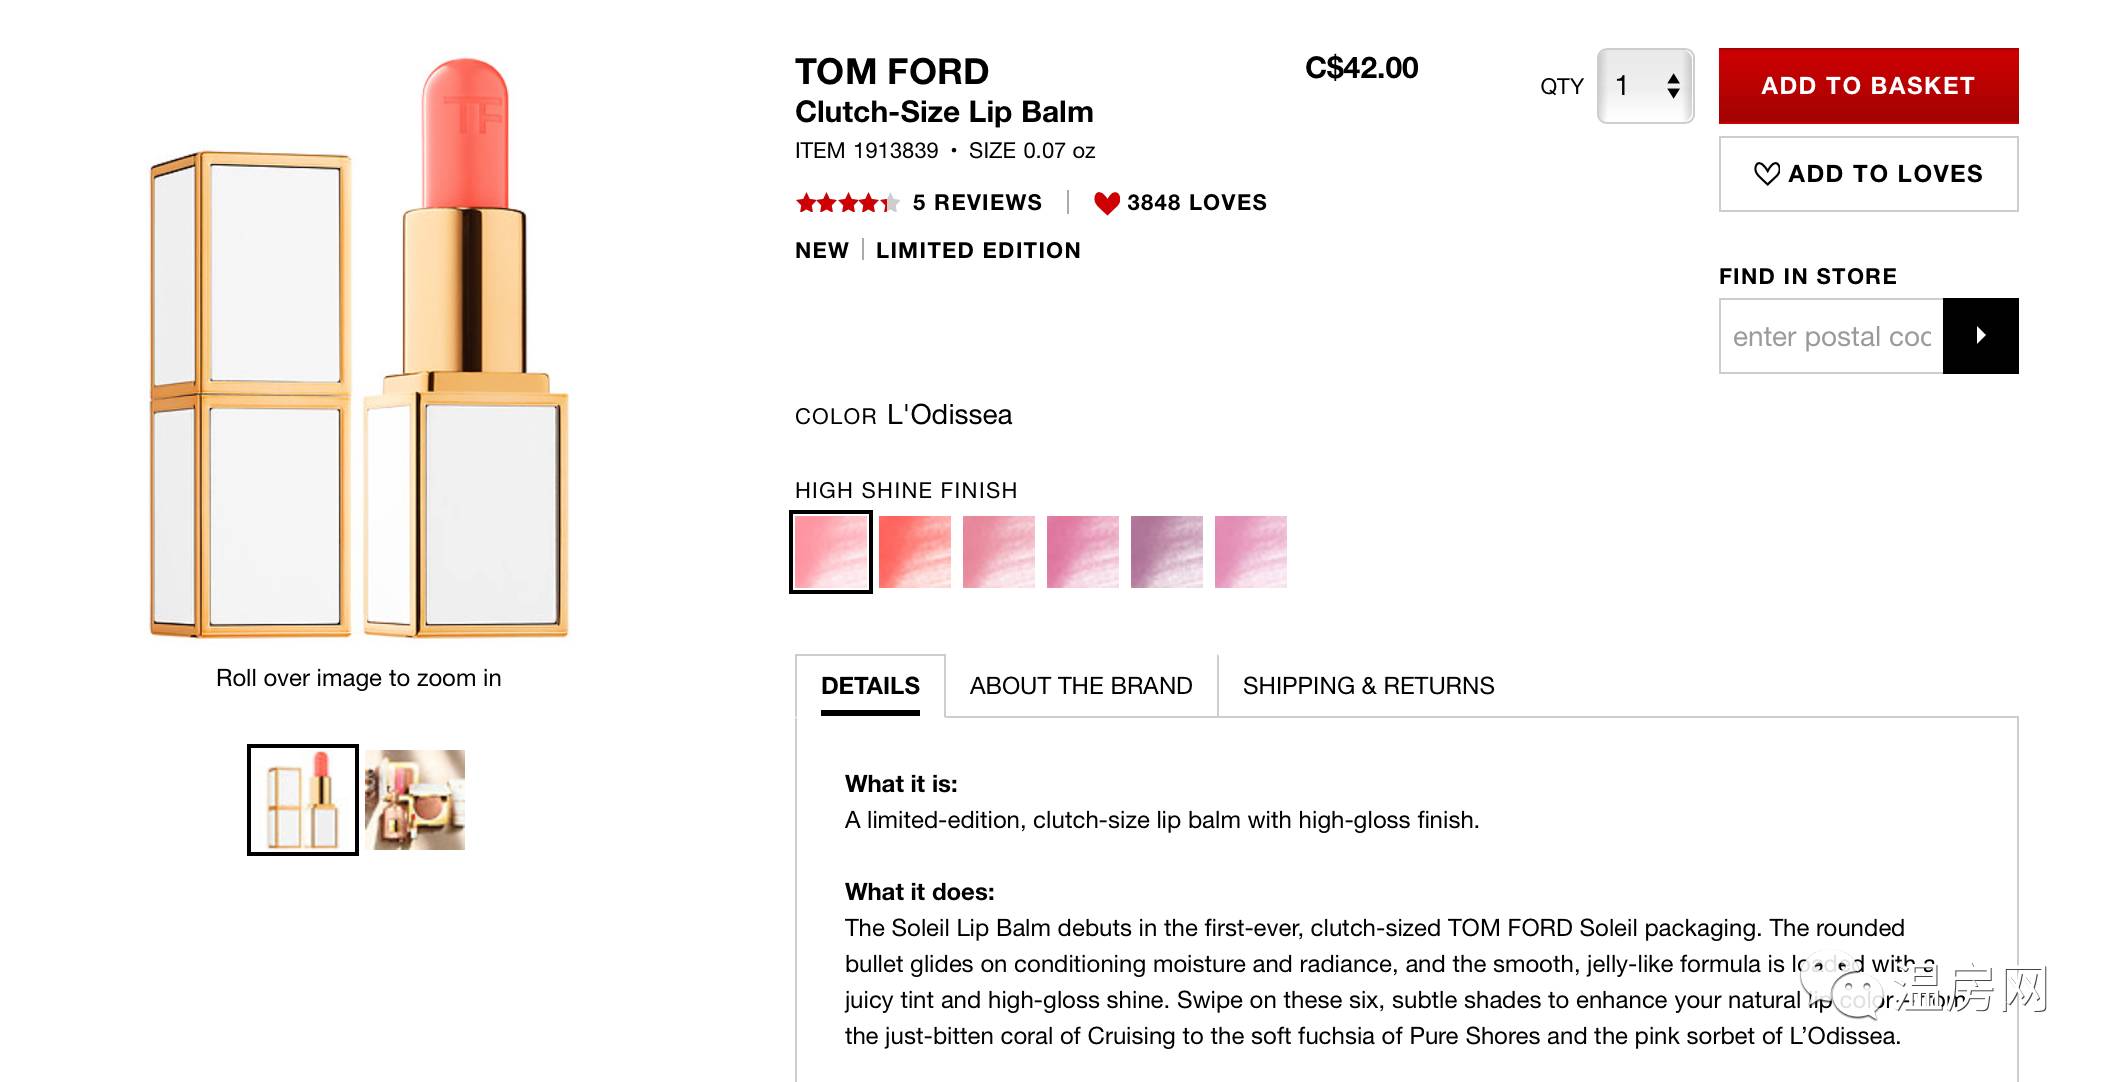Click the main lip balm product image

click(359, 350)
